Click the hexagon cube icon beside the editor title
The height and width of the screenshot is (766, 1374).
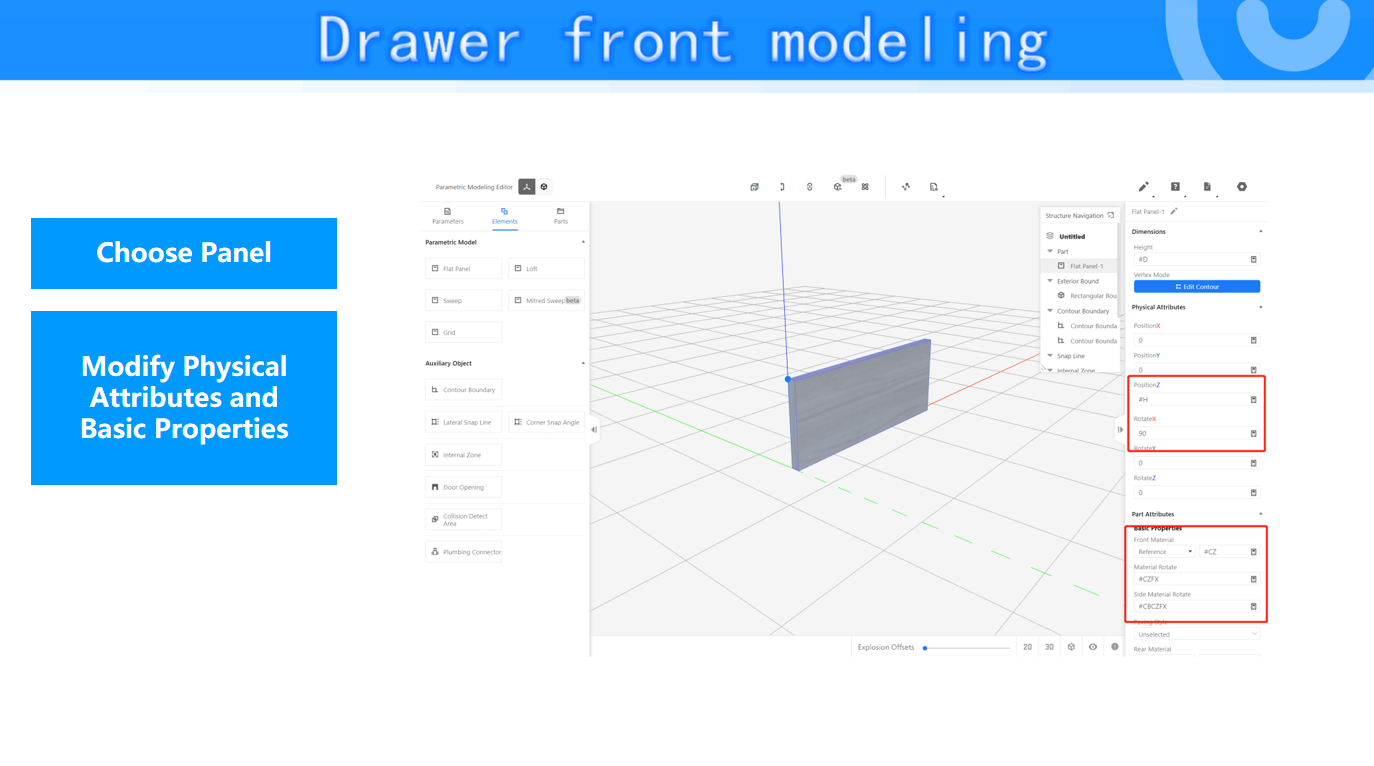(544, 187)
